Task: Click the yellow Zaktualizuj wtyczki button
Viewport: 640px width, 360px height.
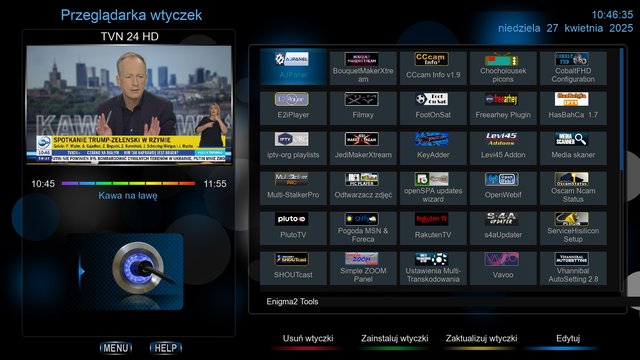Action: coord(481,341)
